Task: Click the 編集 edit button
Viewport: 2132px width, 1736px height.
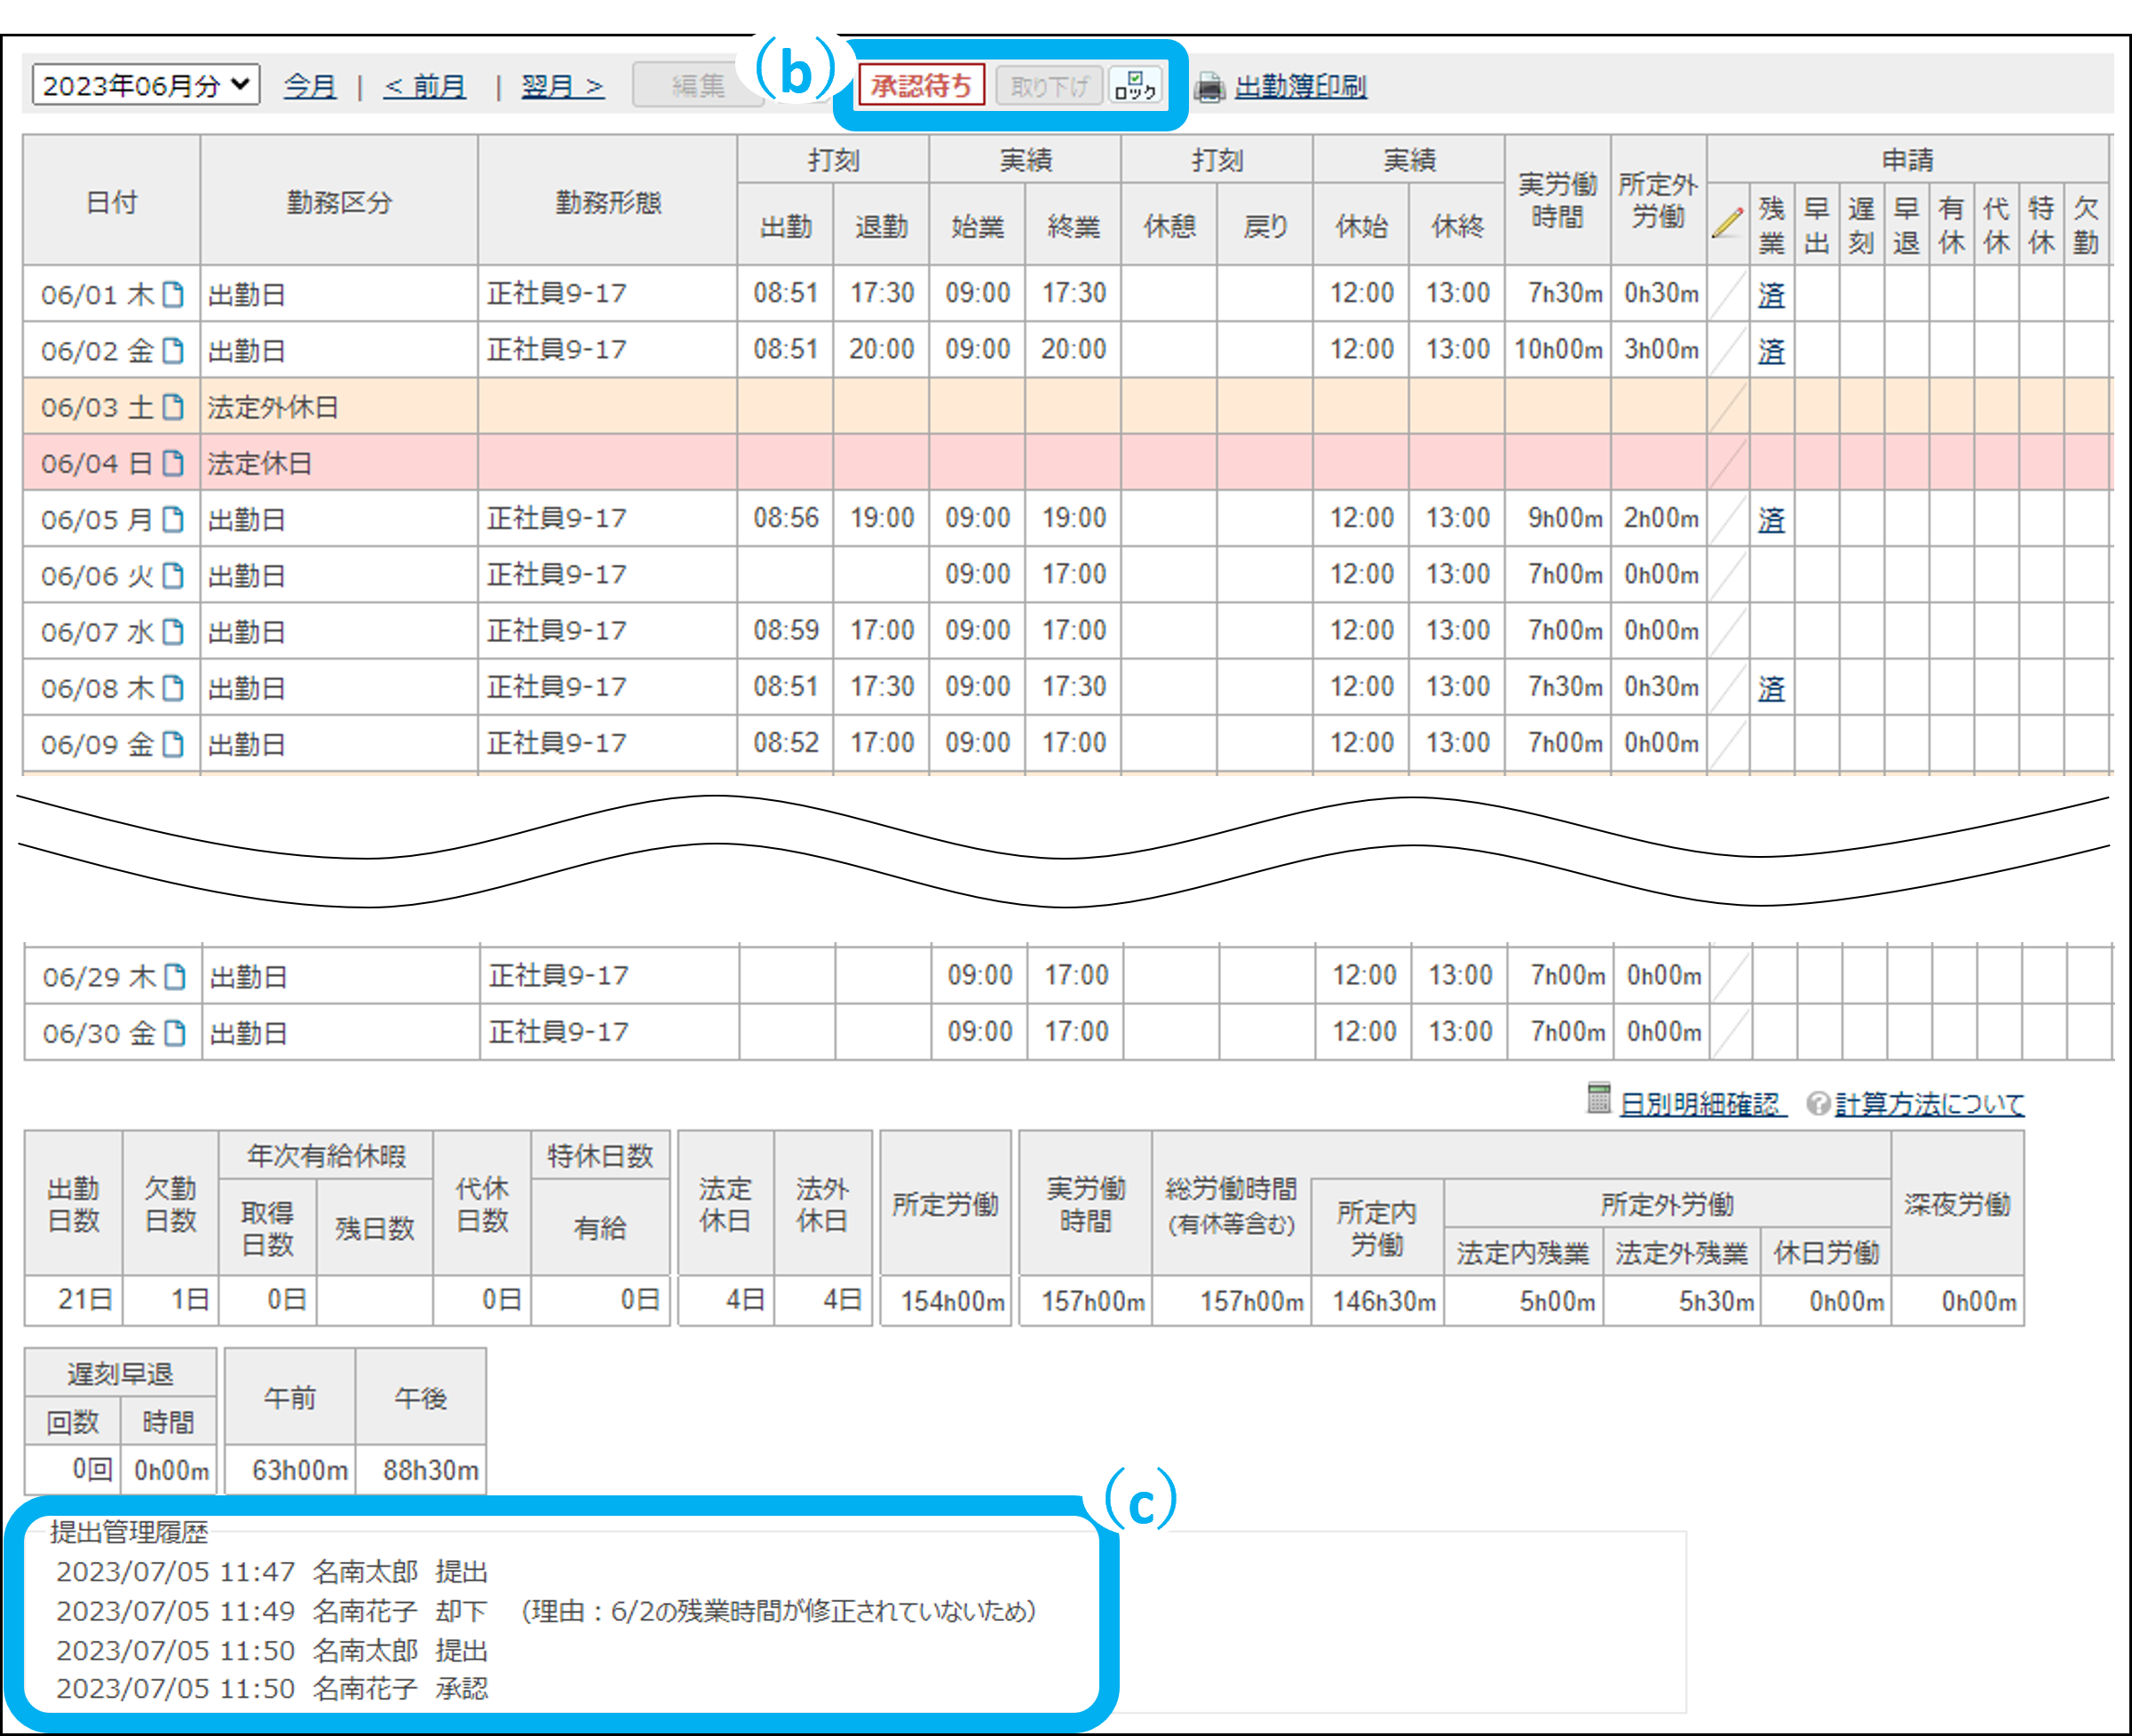Action: (697, 86)
